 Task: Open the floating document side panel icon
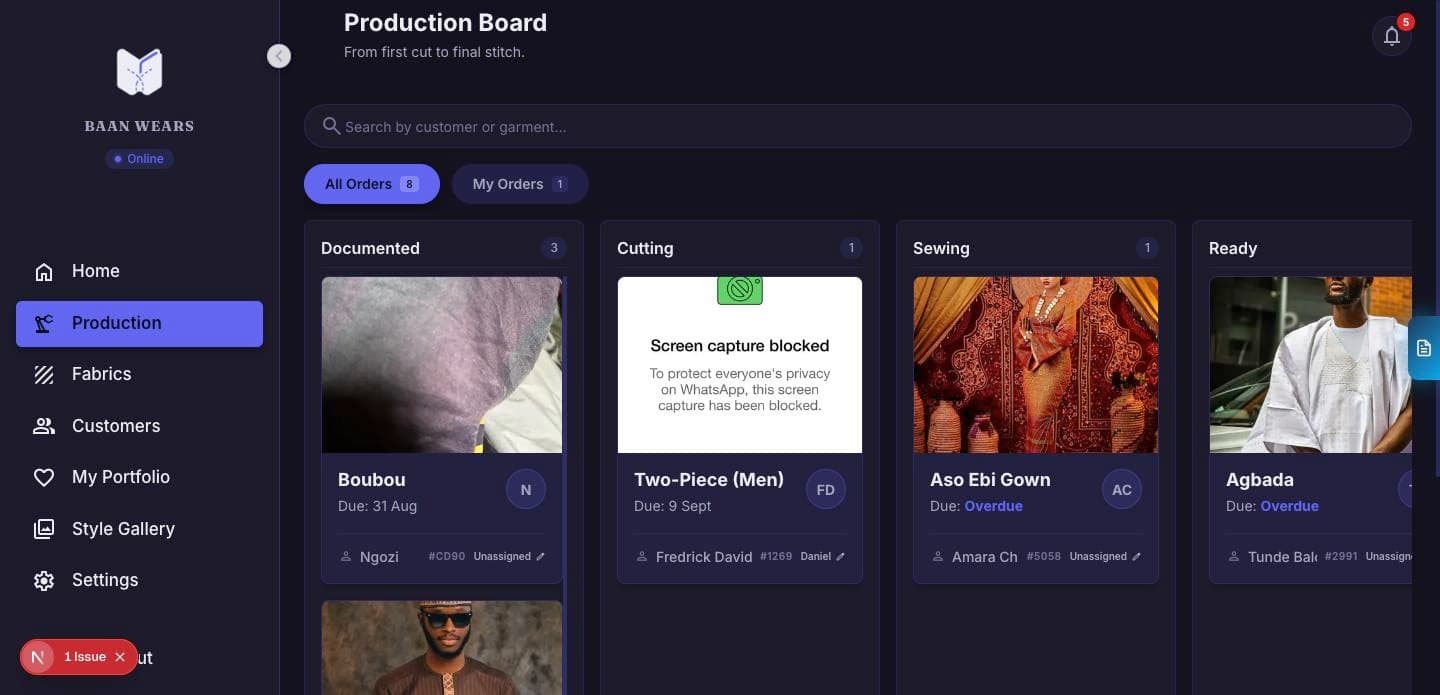click(x=1424, y=348)
